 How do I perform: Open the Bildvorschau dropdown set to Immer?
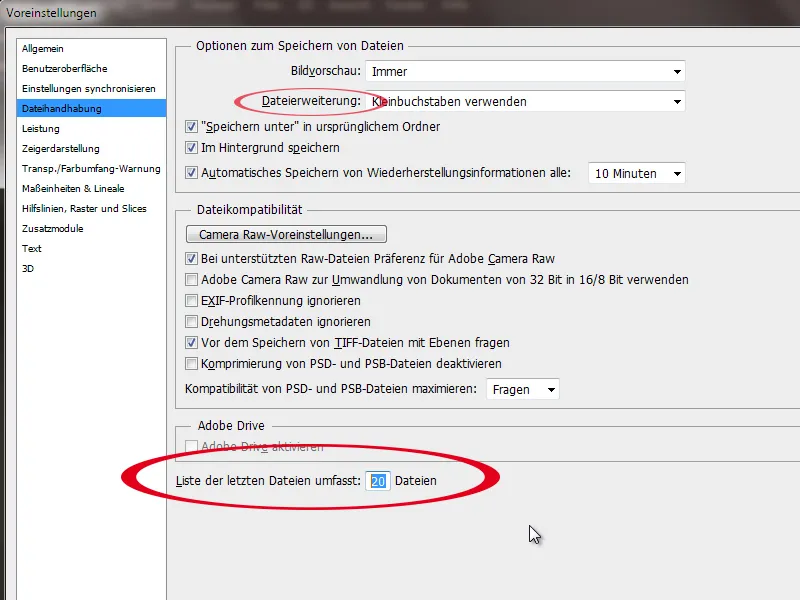[525, 71]
